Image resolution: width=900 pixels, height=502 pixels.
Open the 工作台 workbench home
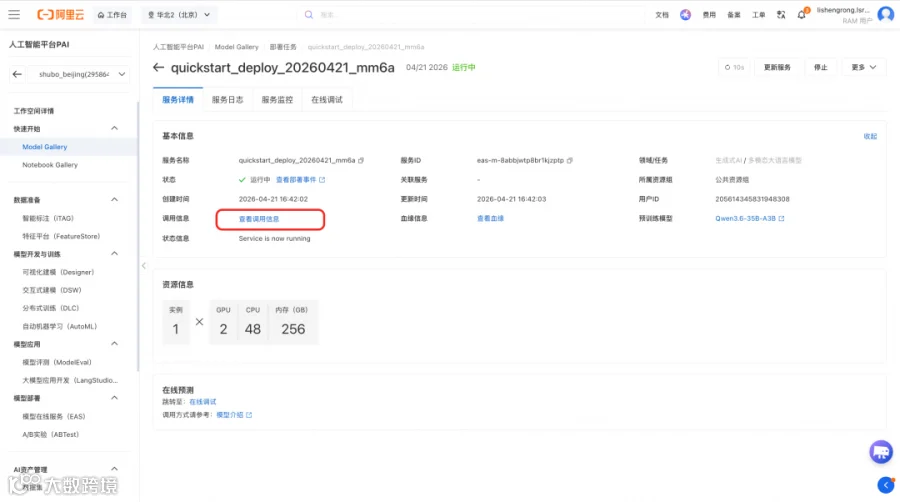pos(112,15)
